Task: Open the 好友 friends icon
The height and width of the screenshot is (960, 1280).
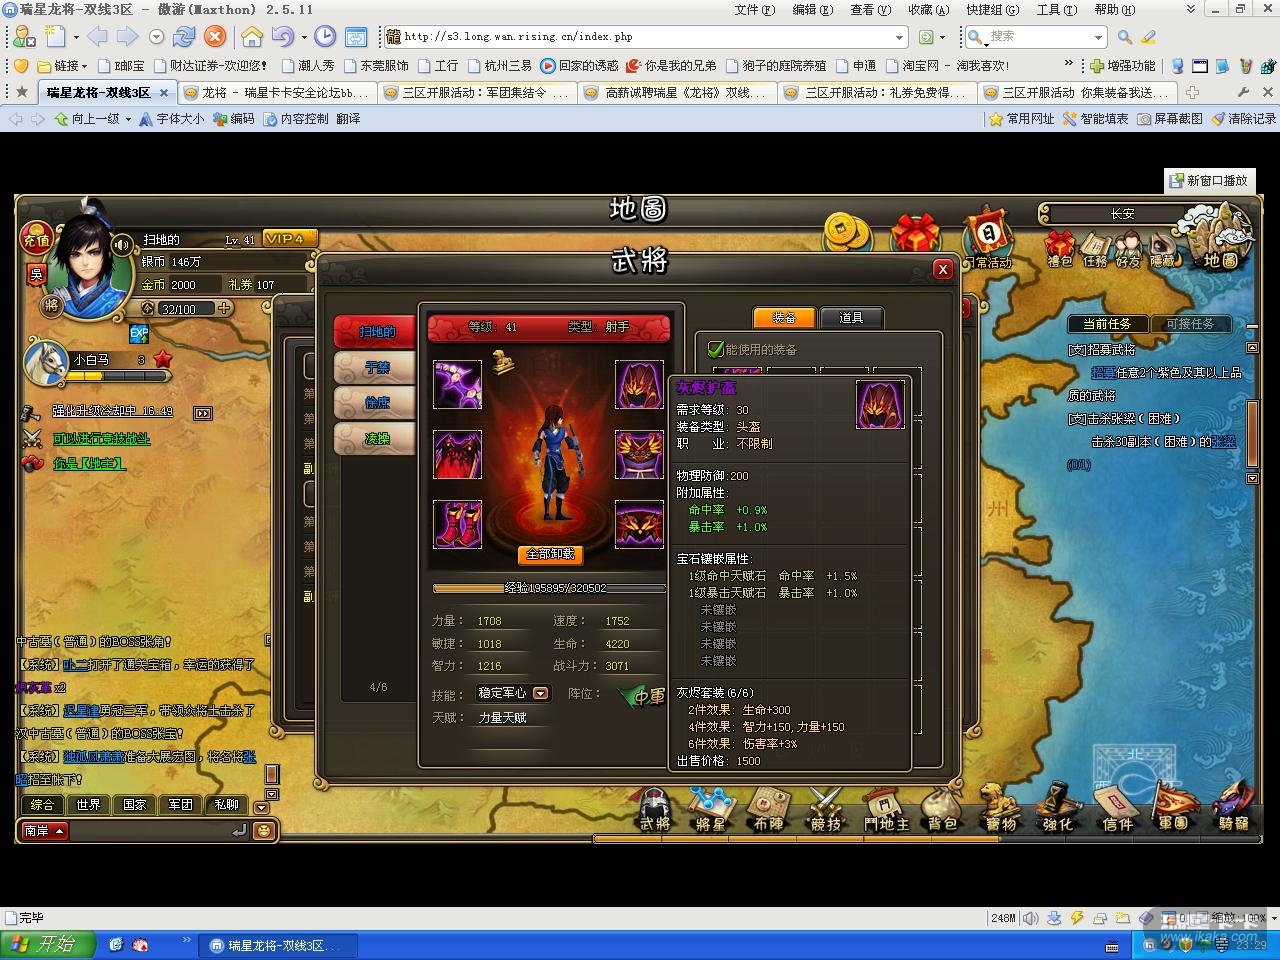Action: coord(1129,249)
